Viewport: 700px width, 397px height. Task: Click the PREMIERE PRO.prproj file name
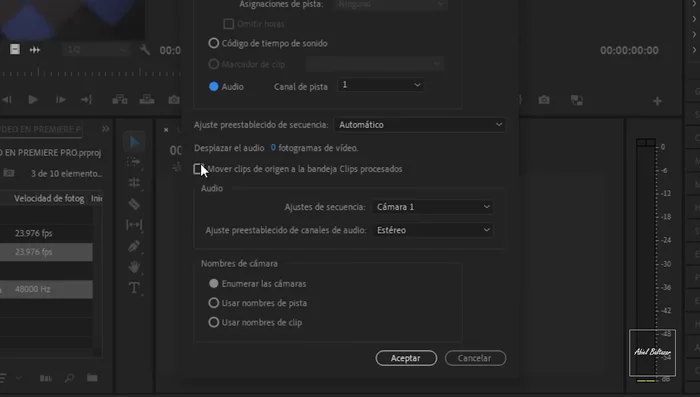pyautogui.click(x=51, y=153)
